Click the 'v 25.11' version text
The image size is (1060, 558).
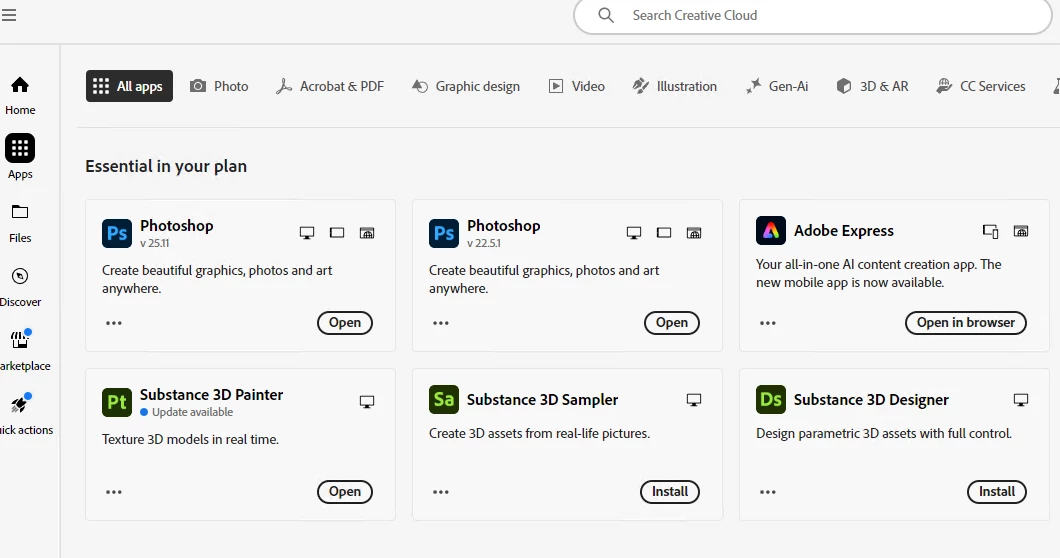(x=155, y=243)
